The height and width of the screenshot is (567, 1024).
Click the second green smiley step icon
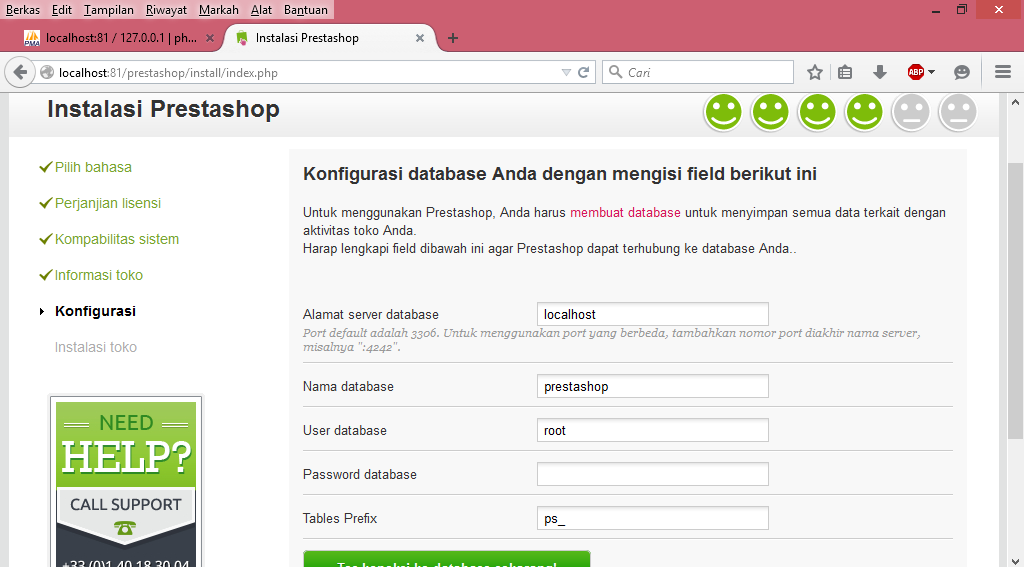click(770, 112)
